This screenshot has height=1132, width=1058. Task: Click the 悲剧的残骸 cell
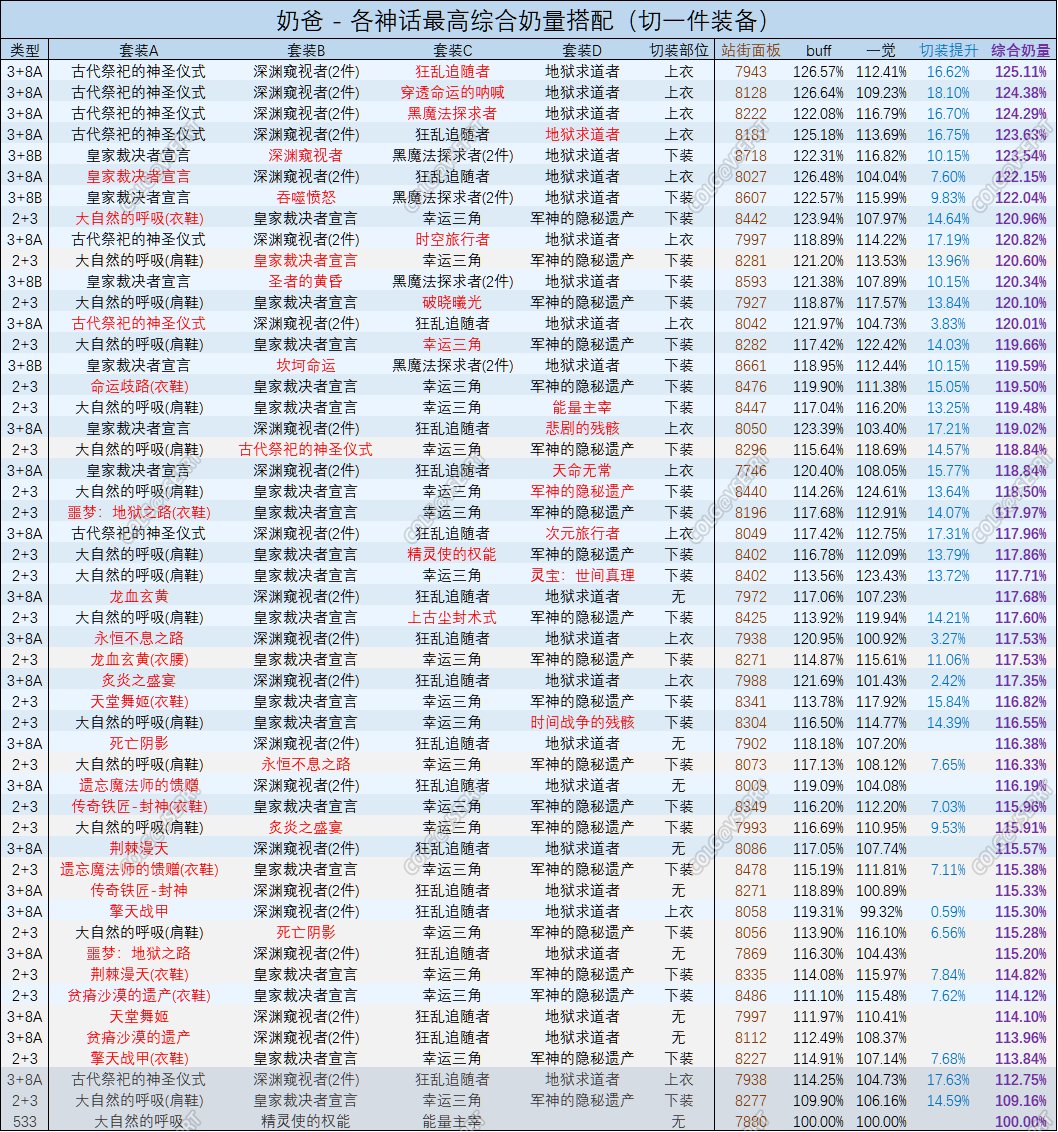click(x=584, y=428)
